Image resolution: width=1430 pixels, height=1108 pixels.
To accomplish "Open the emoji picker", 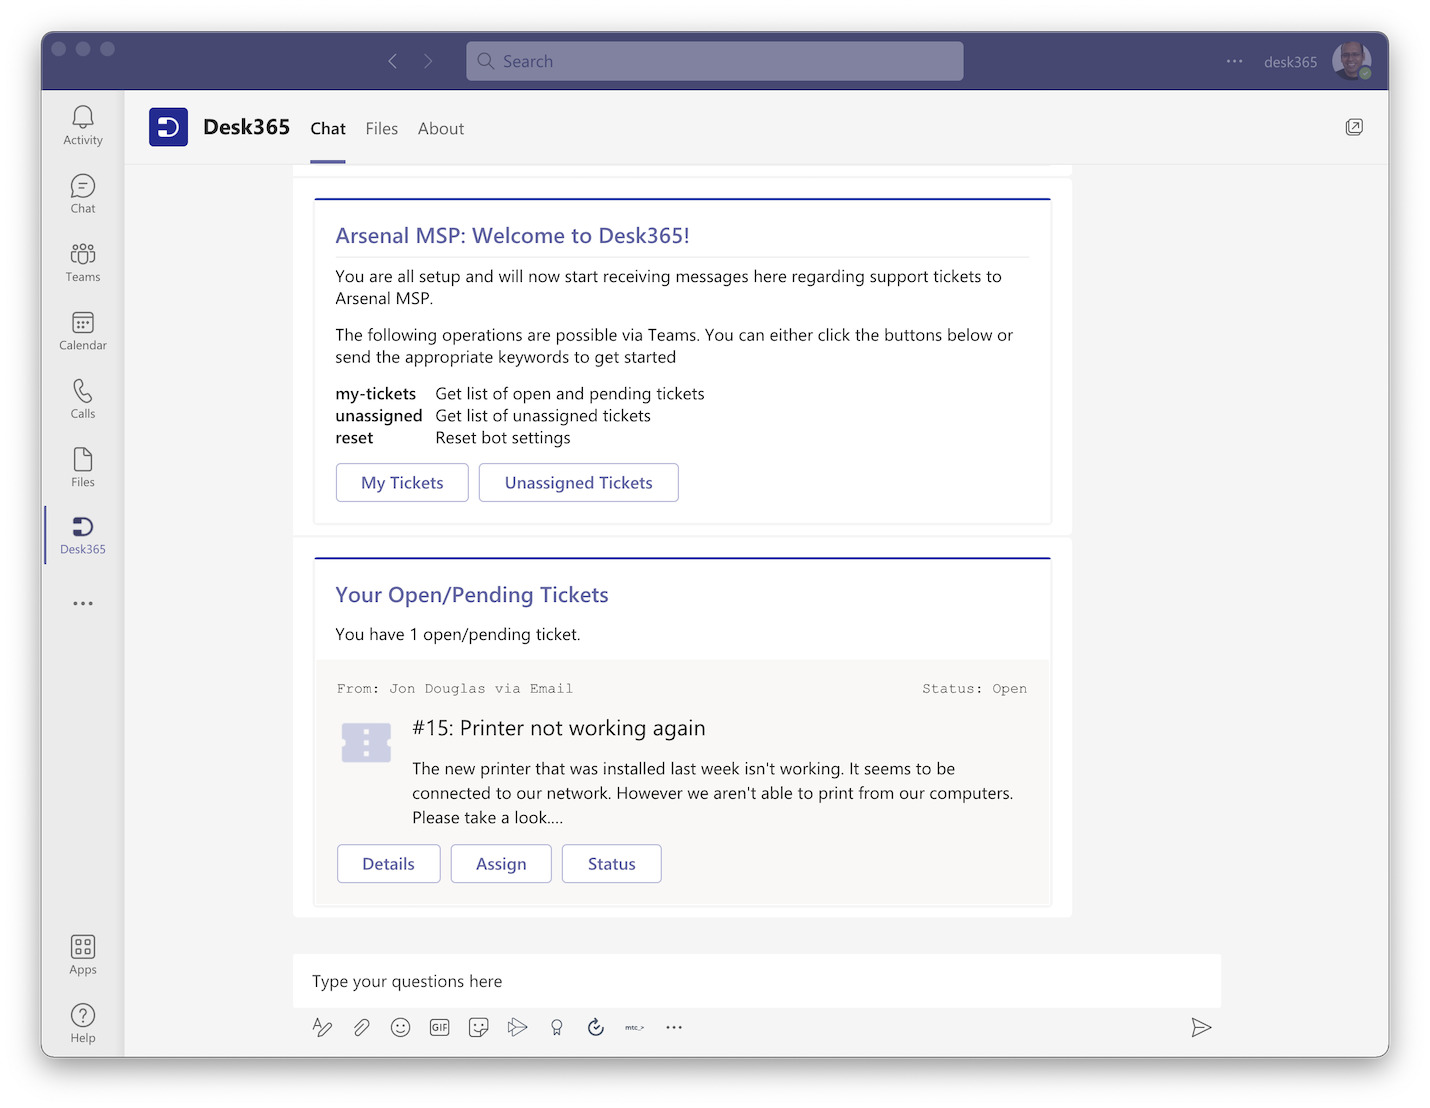I will coord(400,1027).
